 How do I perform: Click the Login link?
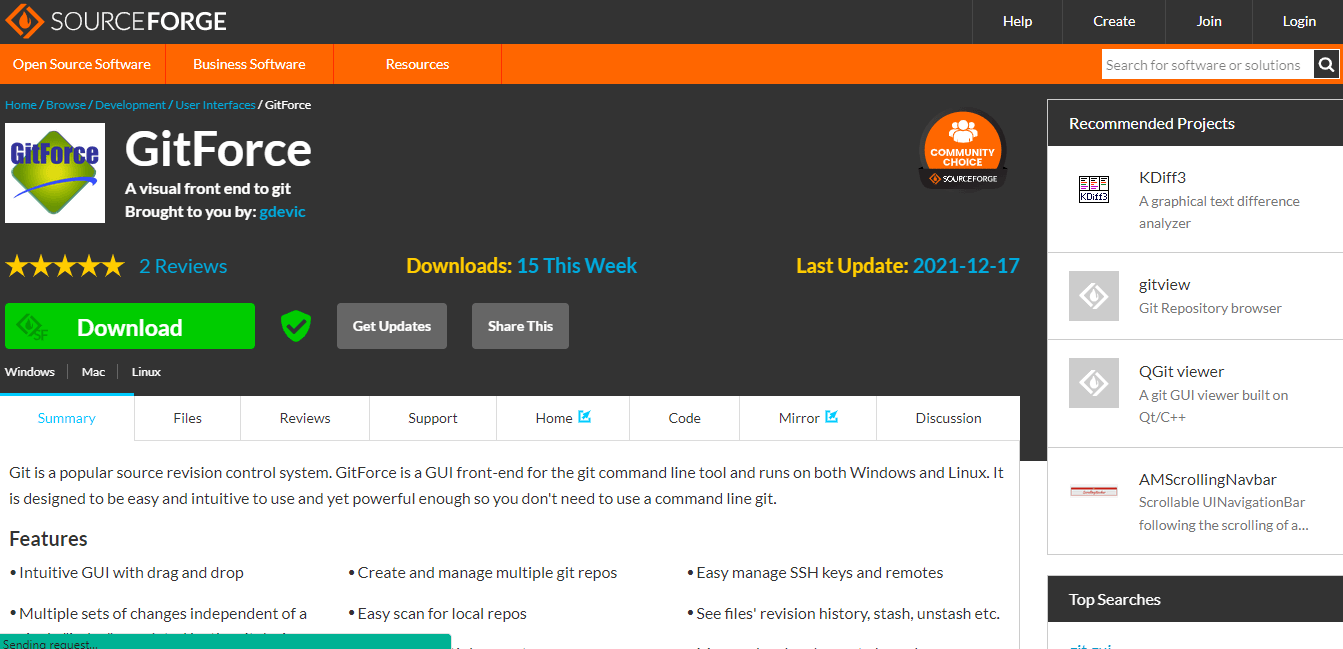click(1299, 21)
